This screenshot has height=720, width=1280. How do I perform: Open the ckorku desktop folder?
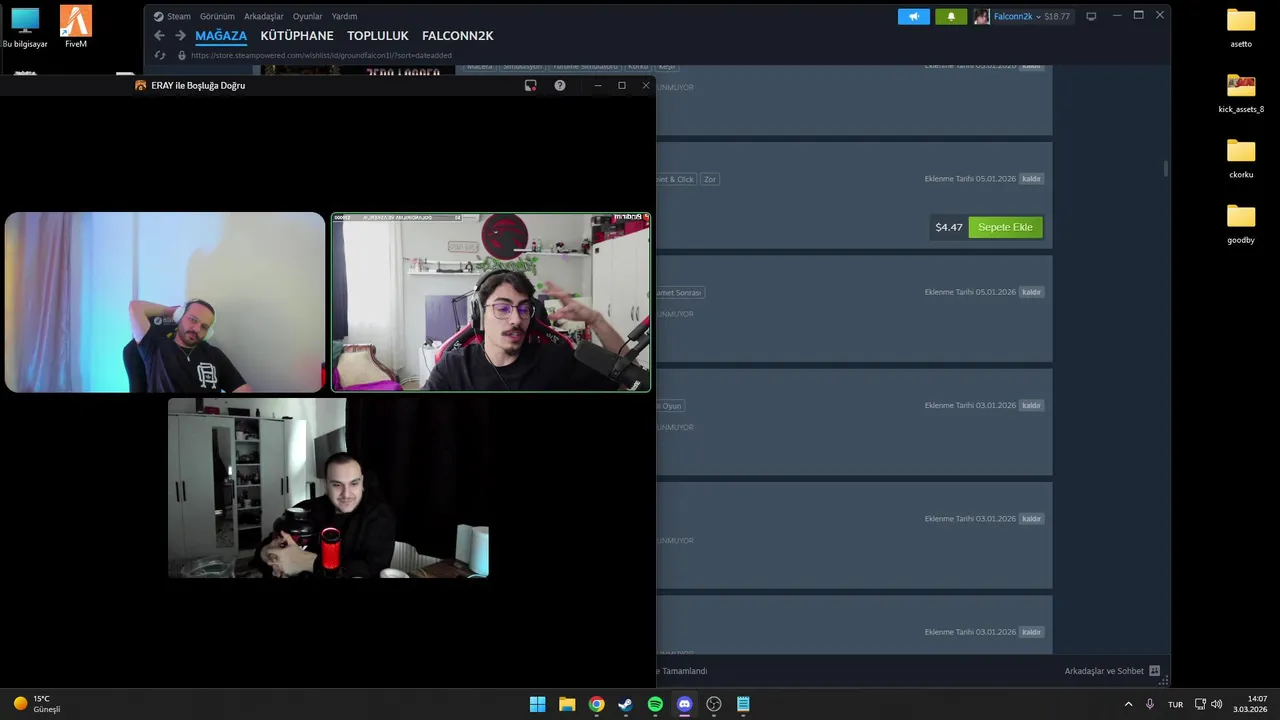(x=1241, y=158)
